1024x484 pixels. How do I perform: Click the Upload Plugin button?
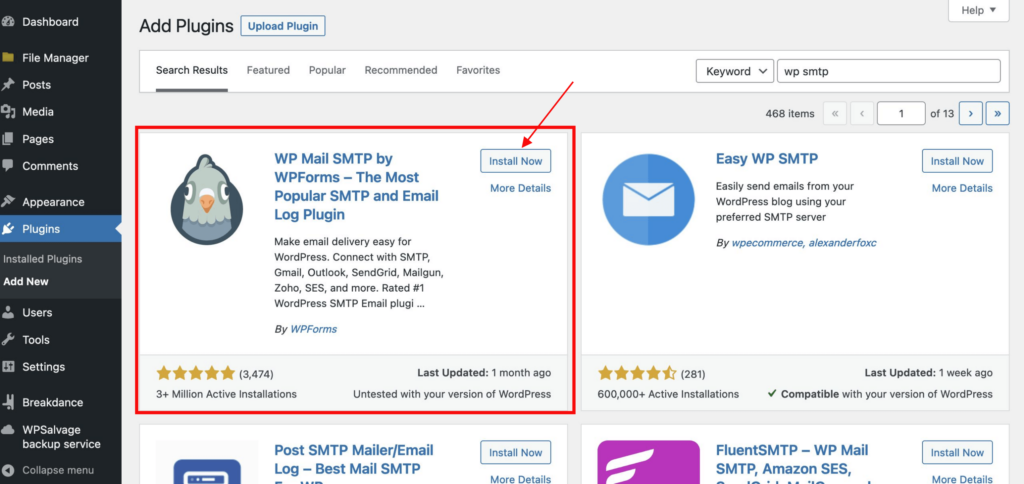[x=282, y=26]
